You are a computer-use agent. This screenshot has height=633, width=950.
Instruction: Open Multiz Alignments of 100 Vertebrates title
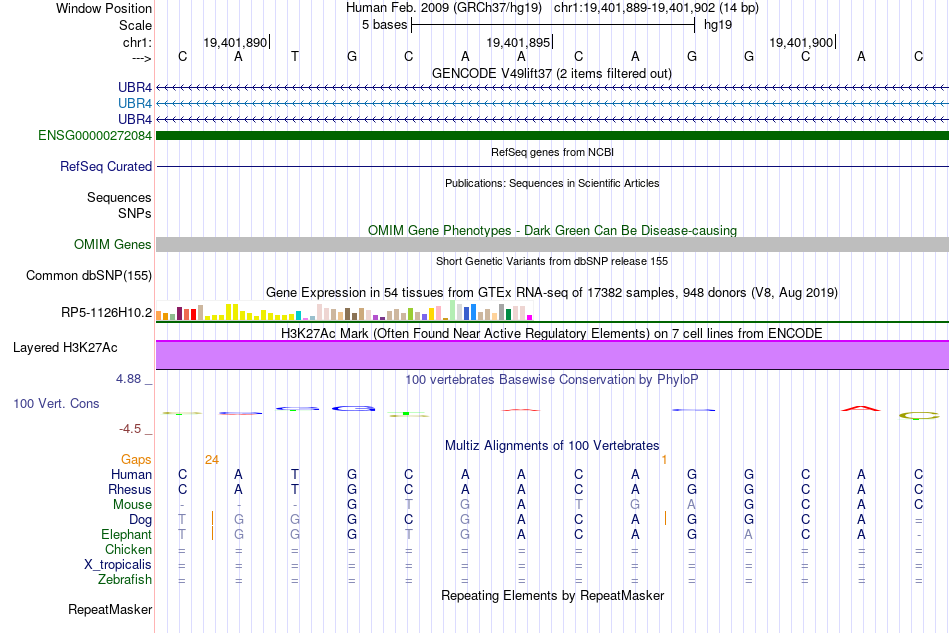(x=552, y=446)
